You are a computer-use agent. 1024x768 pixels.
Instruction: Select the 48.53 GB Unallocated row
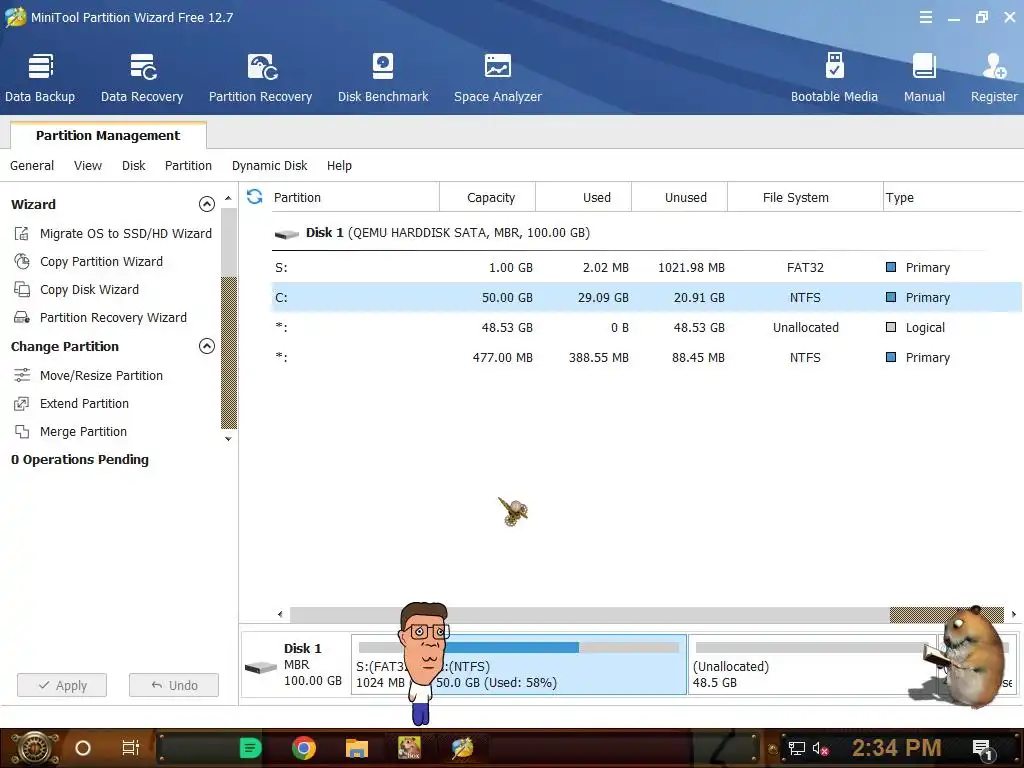(647, 327)
